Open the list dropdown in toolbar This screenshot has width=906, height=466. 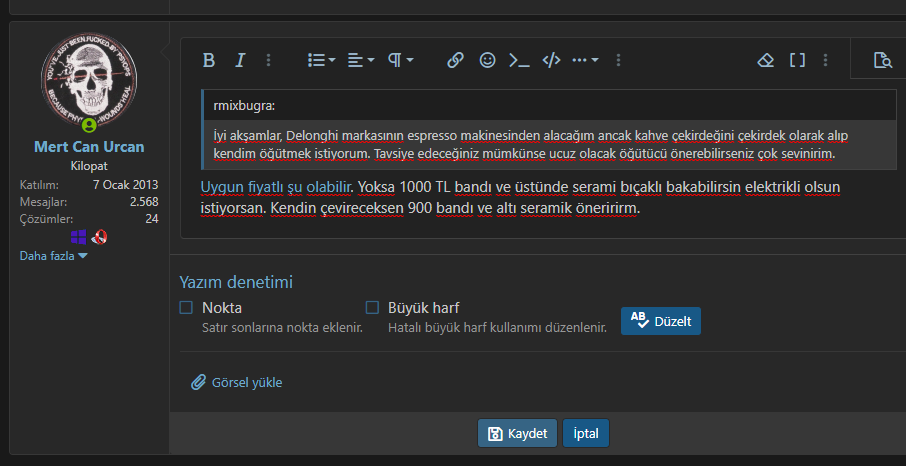[x=322, y=60]
